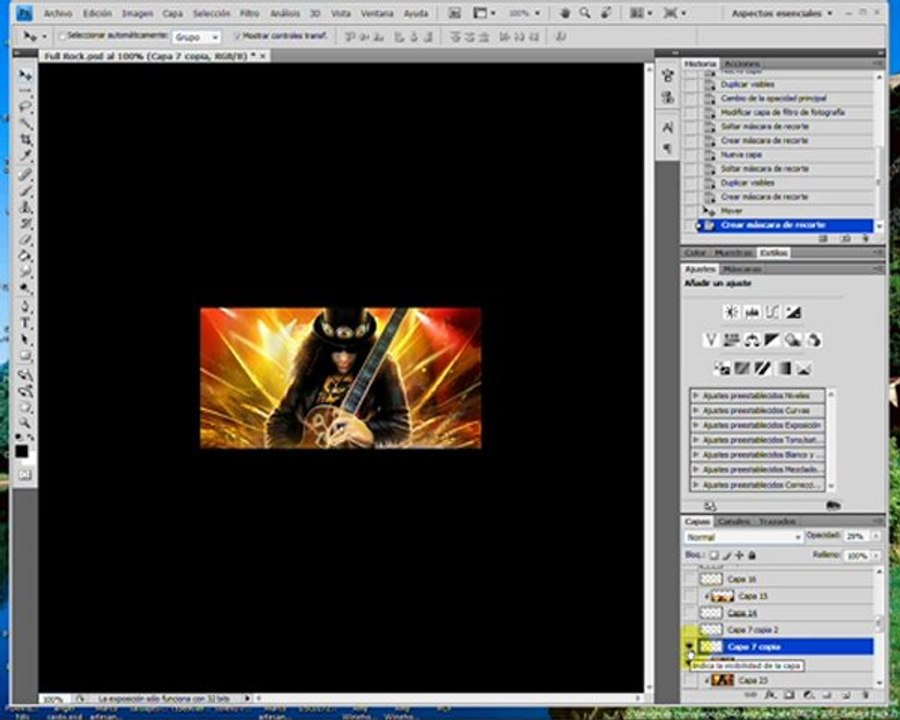The width and height of the screenshot is (900, 720).
Task: Uncheck Mostrar controles transf. checkbox
Action: pos(237,36)
